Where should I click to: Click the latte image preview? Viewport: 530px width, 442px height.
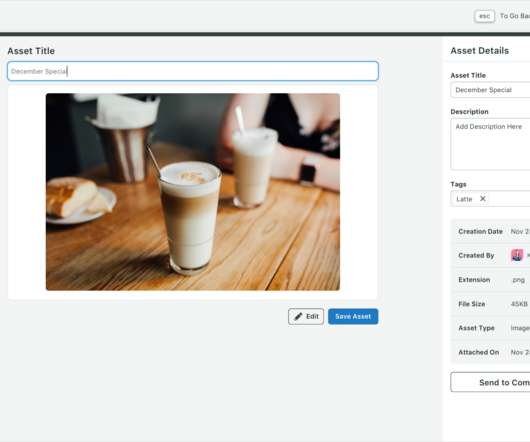coord(193,192)
